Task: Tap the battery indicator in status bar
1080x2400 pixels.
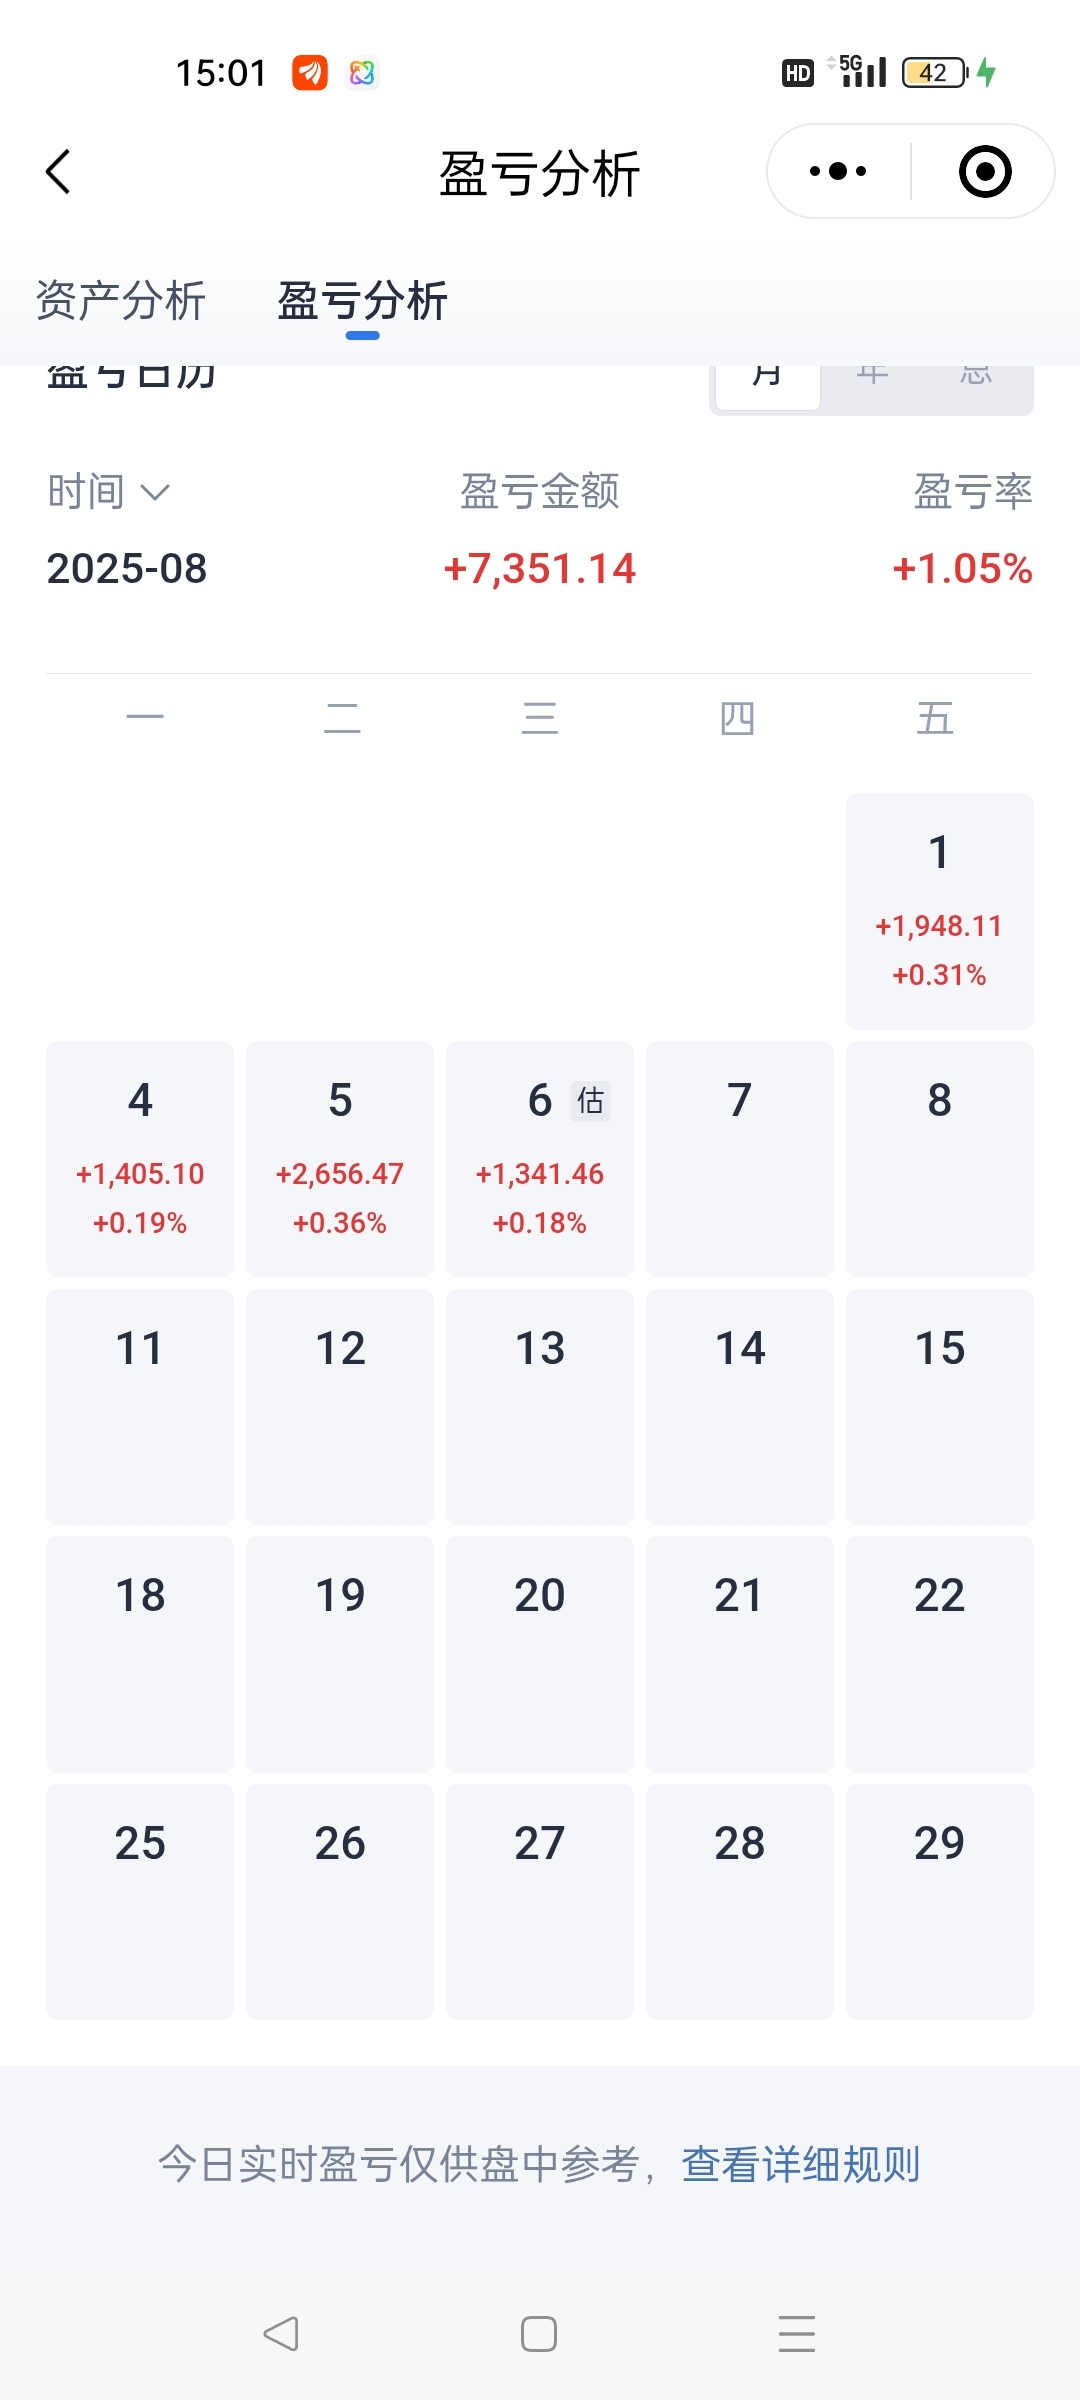Action: click(x=934, y=73)
